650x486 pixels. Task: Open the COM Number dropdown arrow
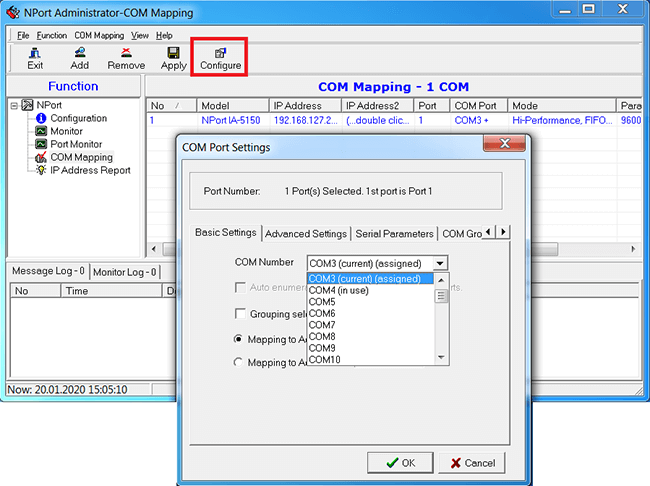point(440,263)
